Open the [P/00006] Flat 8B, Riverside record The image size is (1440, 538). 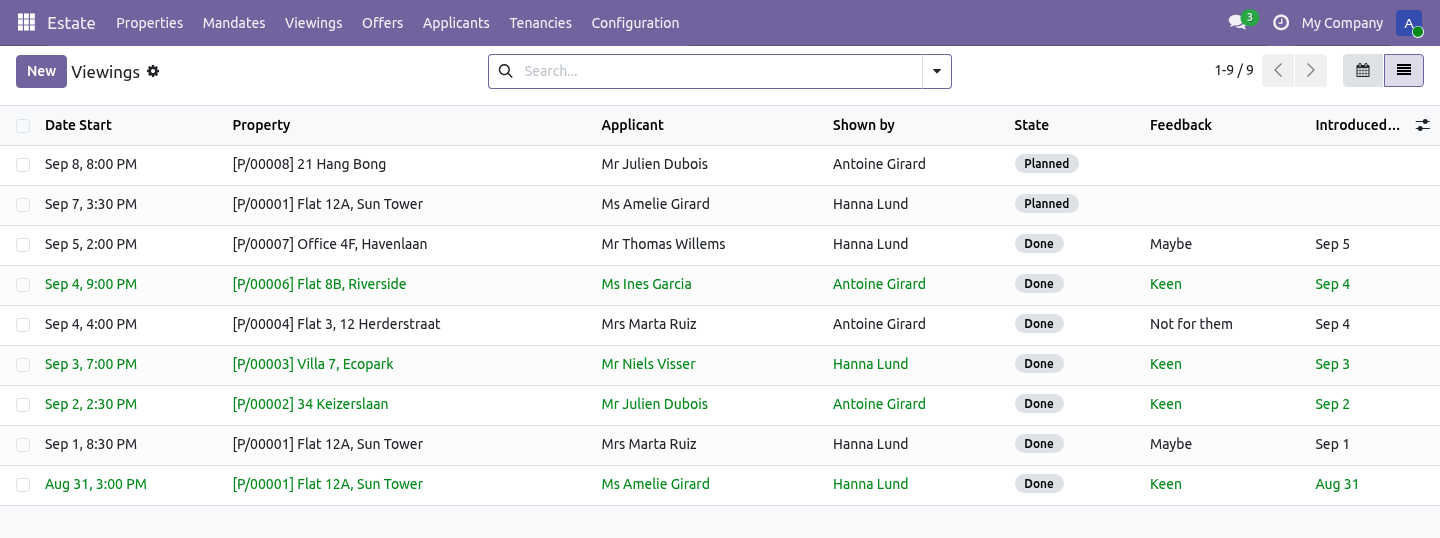(x=319, y=284)
